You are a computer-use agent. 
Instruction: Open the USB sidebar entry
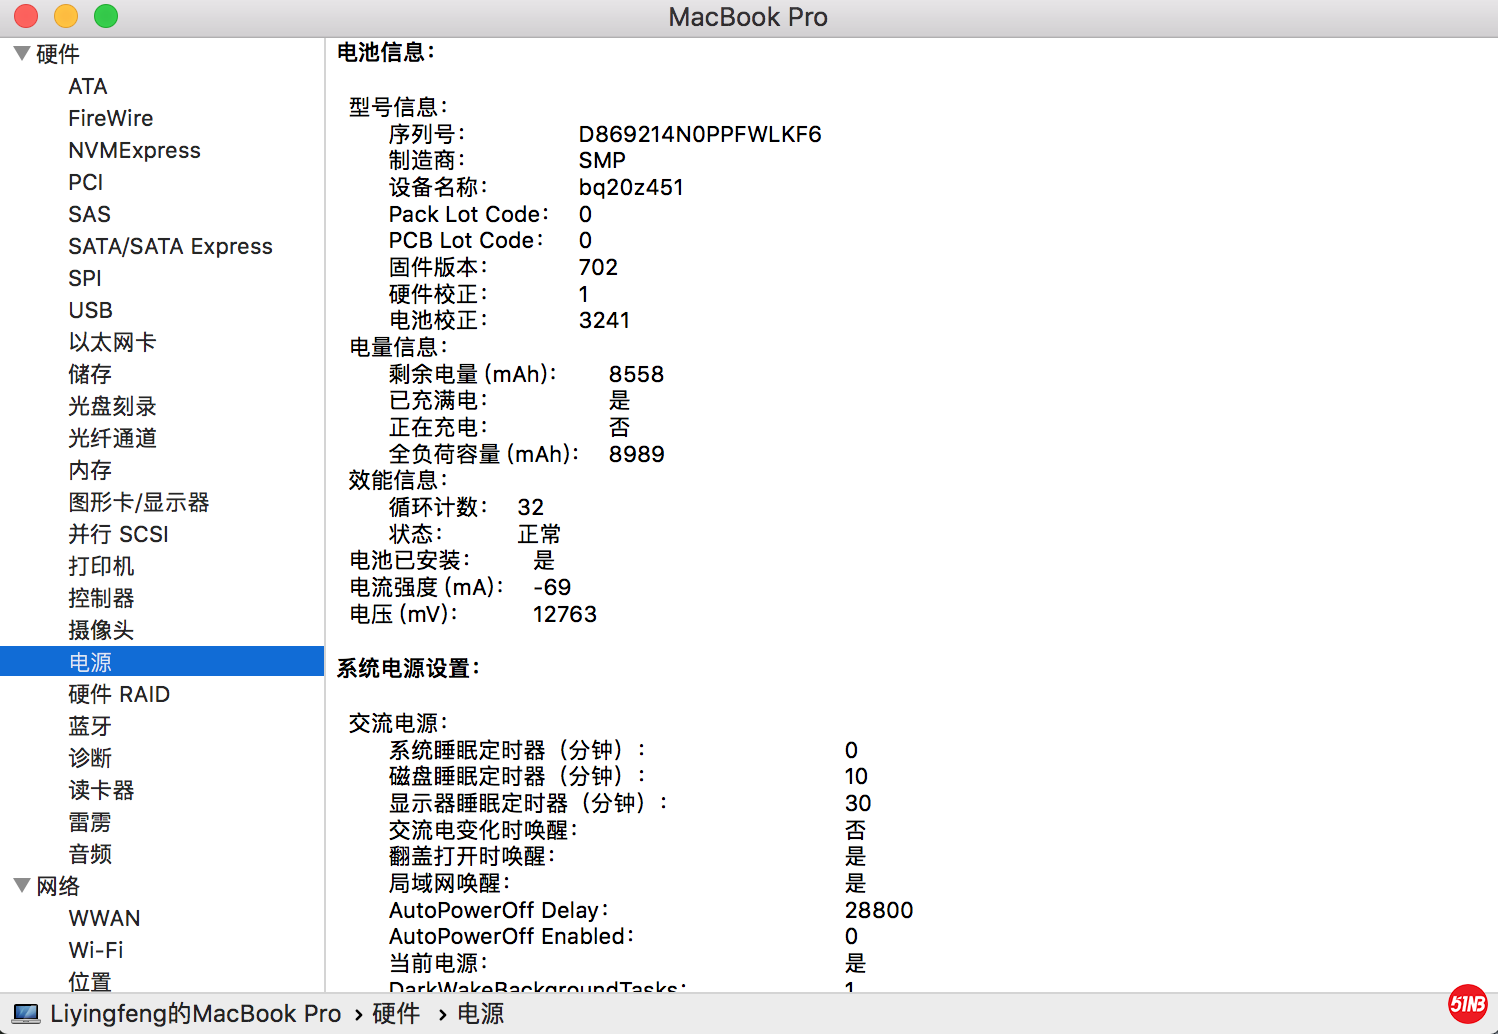click(90, 310)
